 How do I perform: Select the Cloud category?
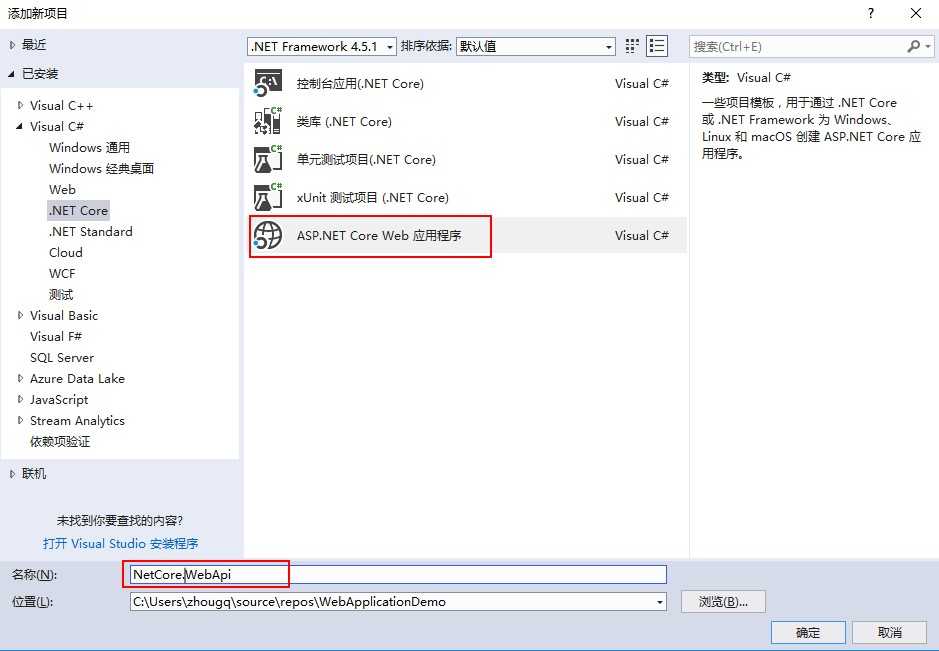[66, 252]
